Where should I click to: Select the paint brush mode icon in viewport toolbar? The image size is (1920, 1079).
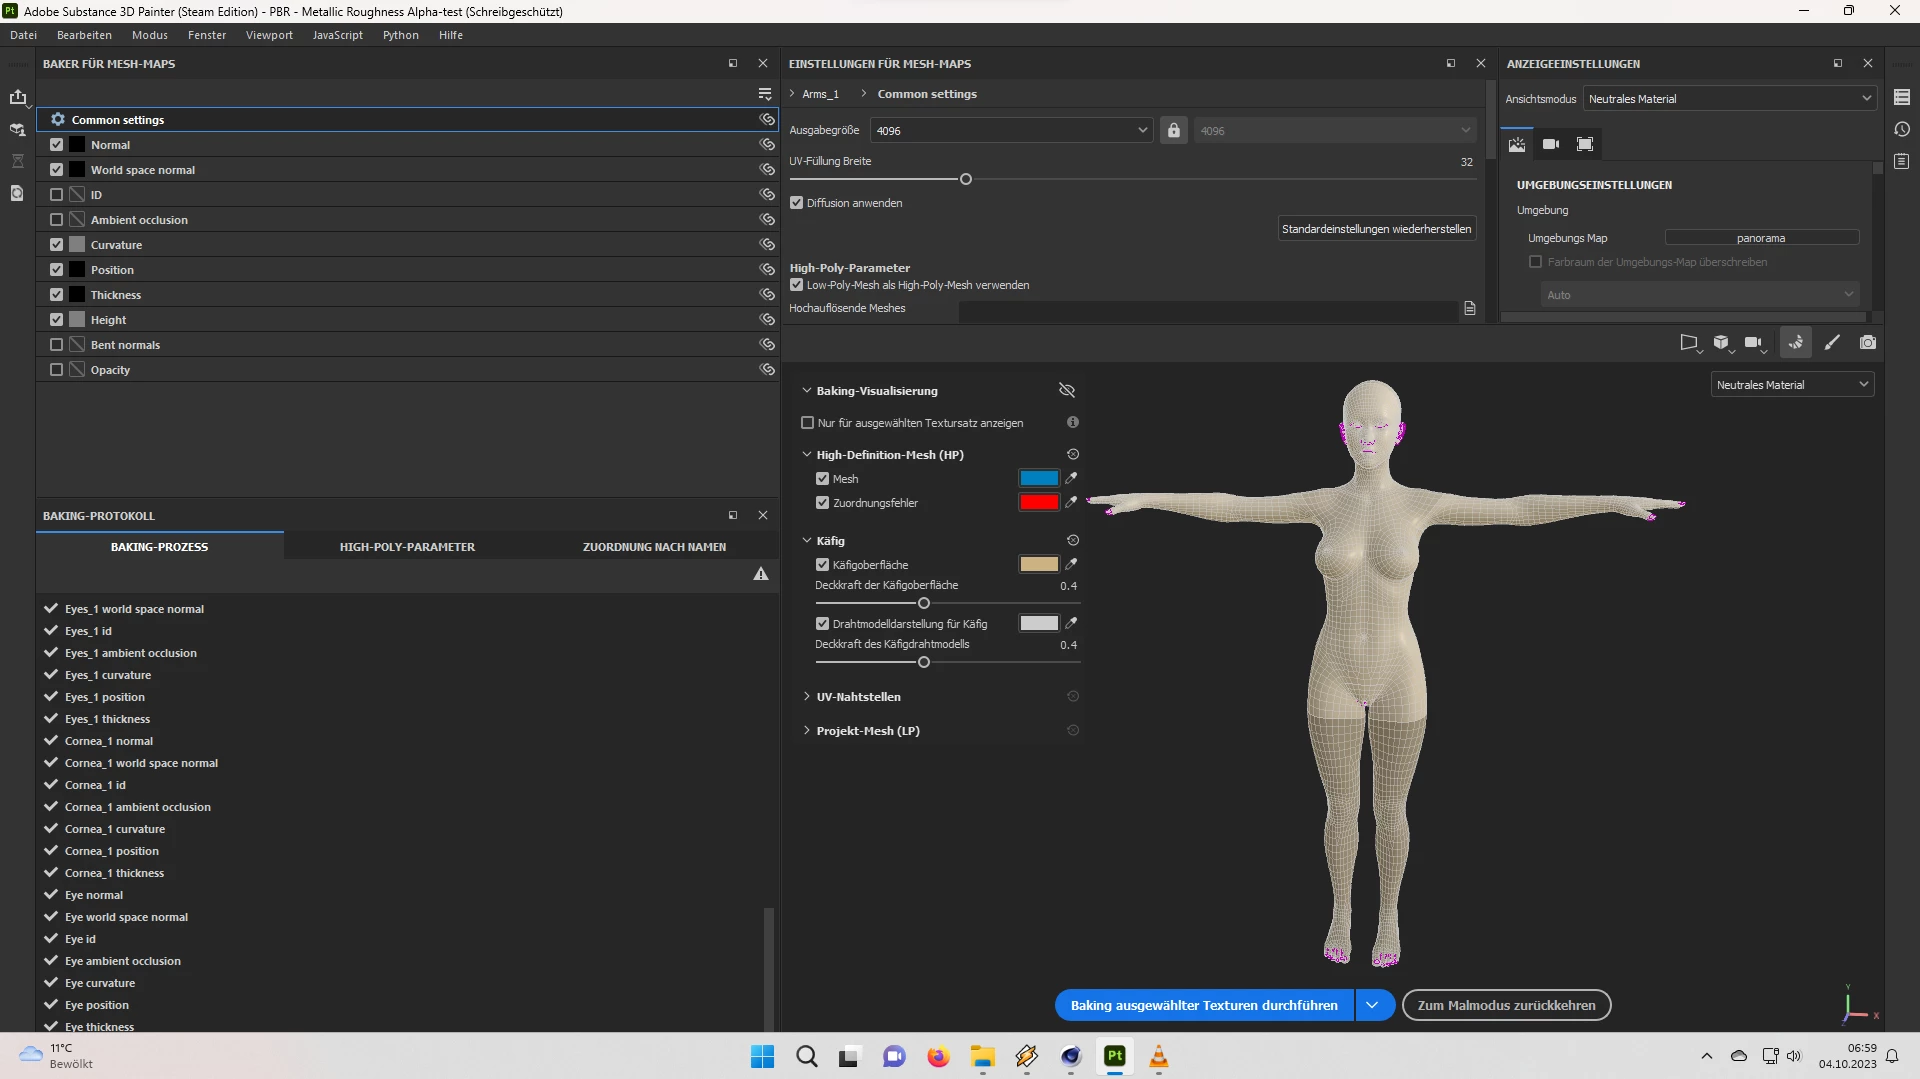[1832, 343]
